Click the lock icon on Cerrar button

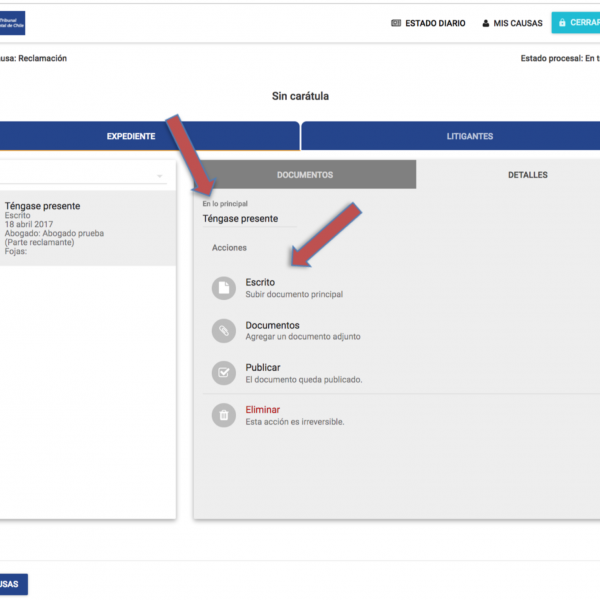(562, 23)
